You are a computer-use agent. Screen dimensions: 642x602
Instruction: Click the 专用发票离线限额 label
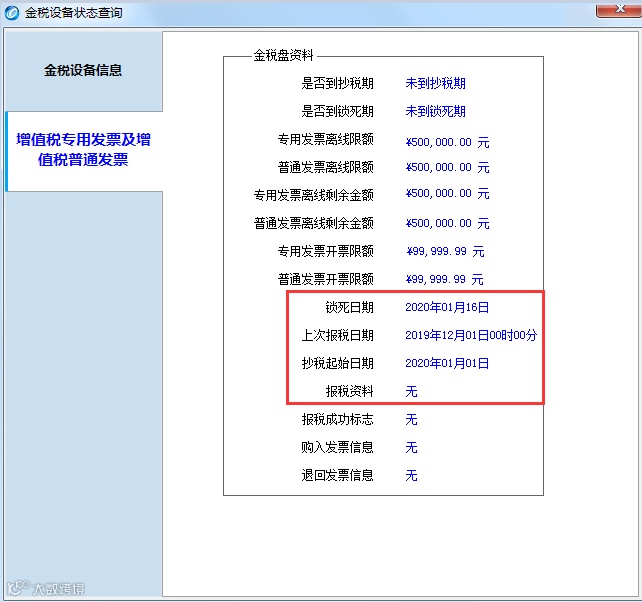(326, 139)
